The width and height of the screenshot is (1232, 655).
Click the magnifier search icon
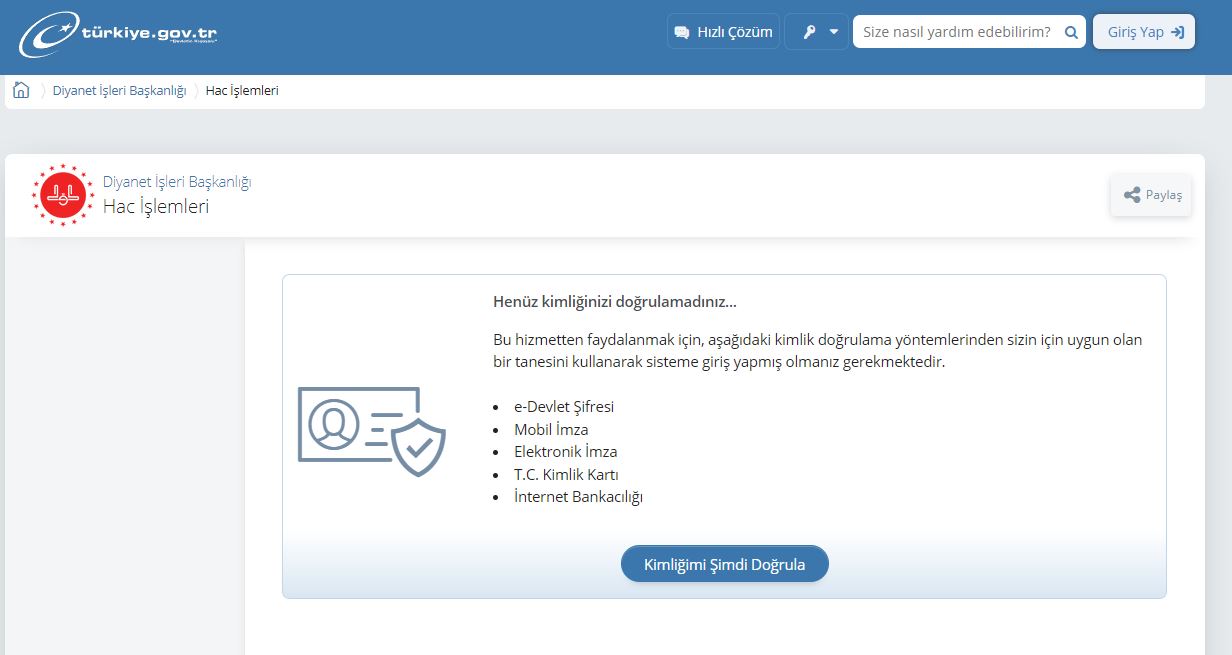click(1071, 32)
